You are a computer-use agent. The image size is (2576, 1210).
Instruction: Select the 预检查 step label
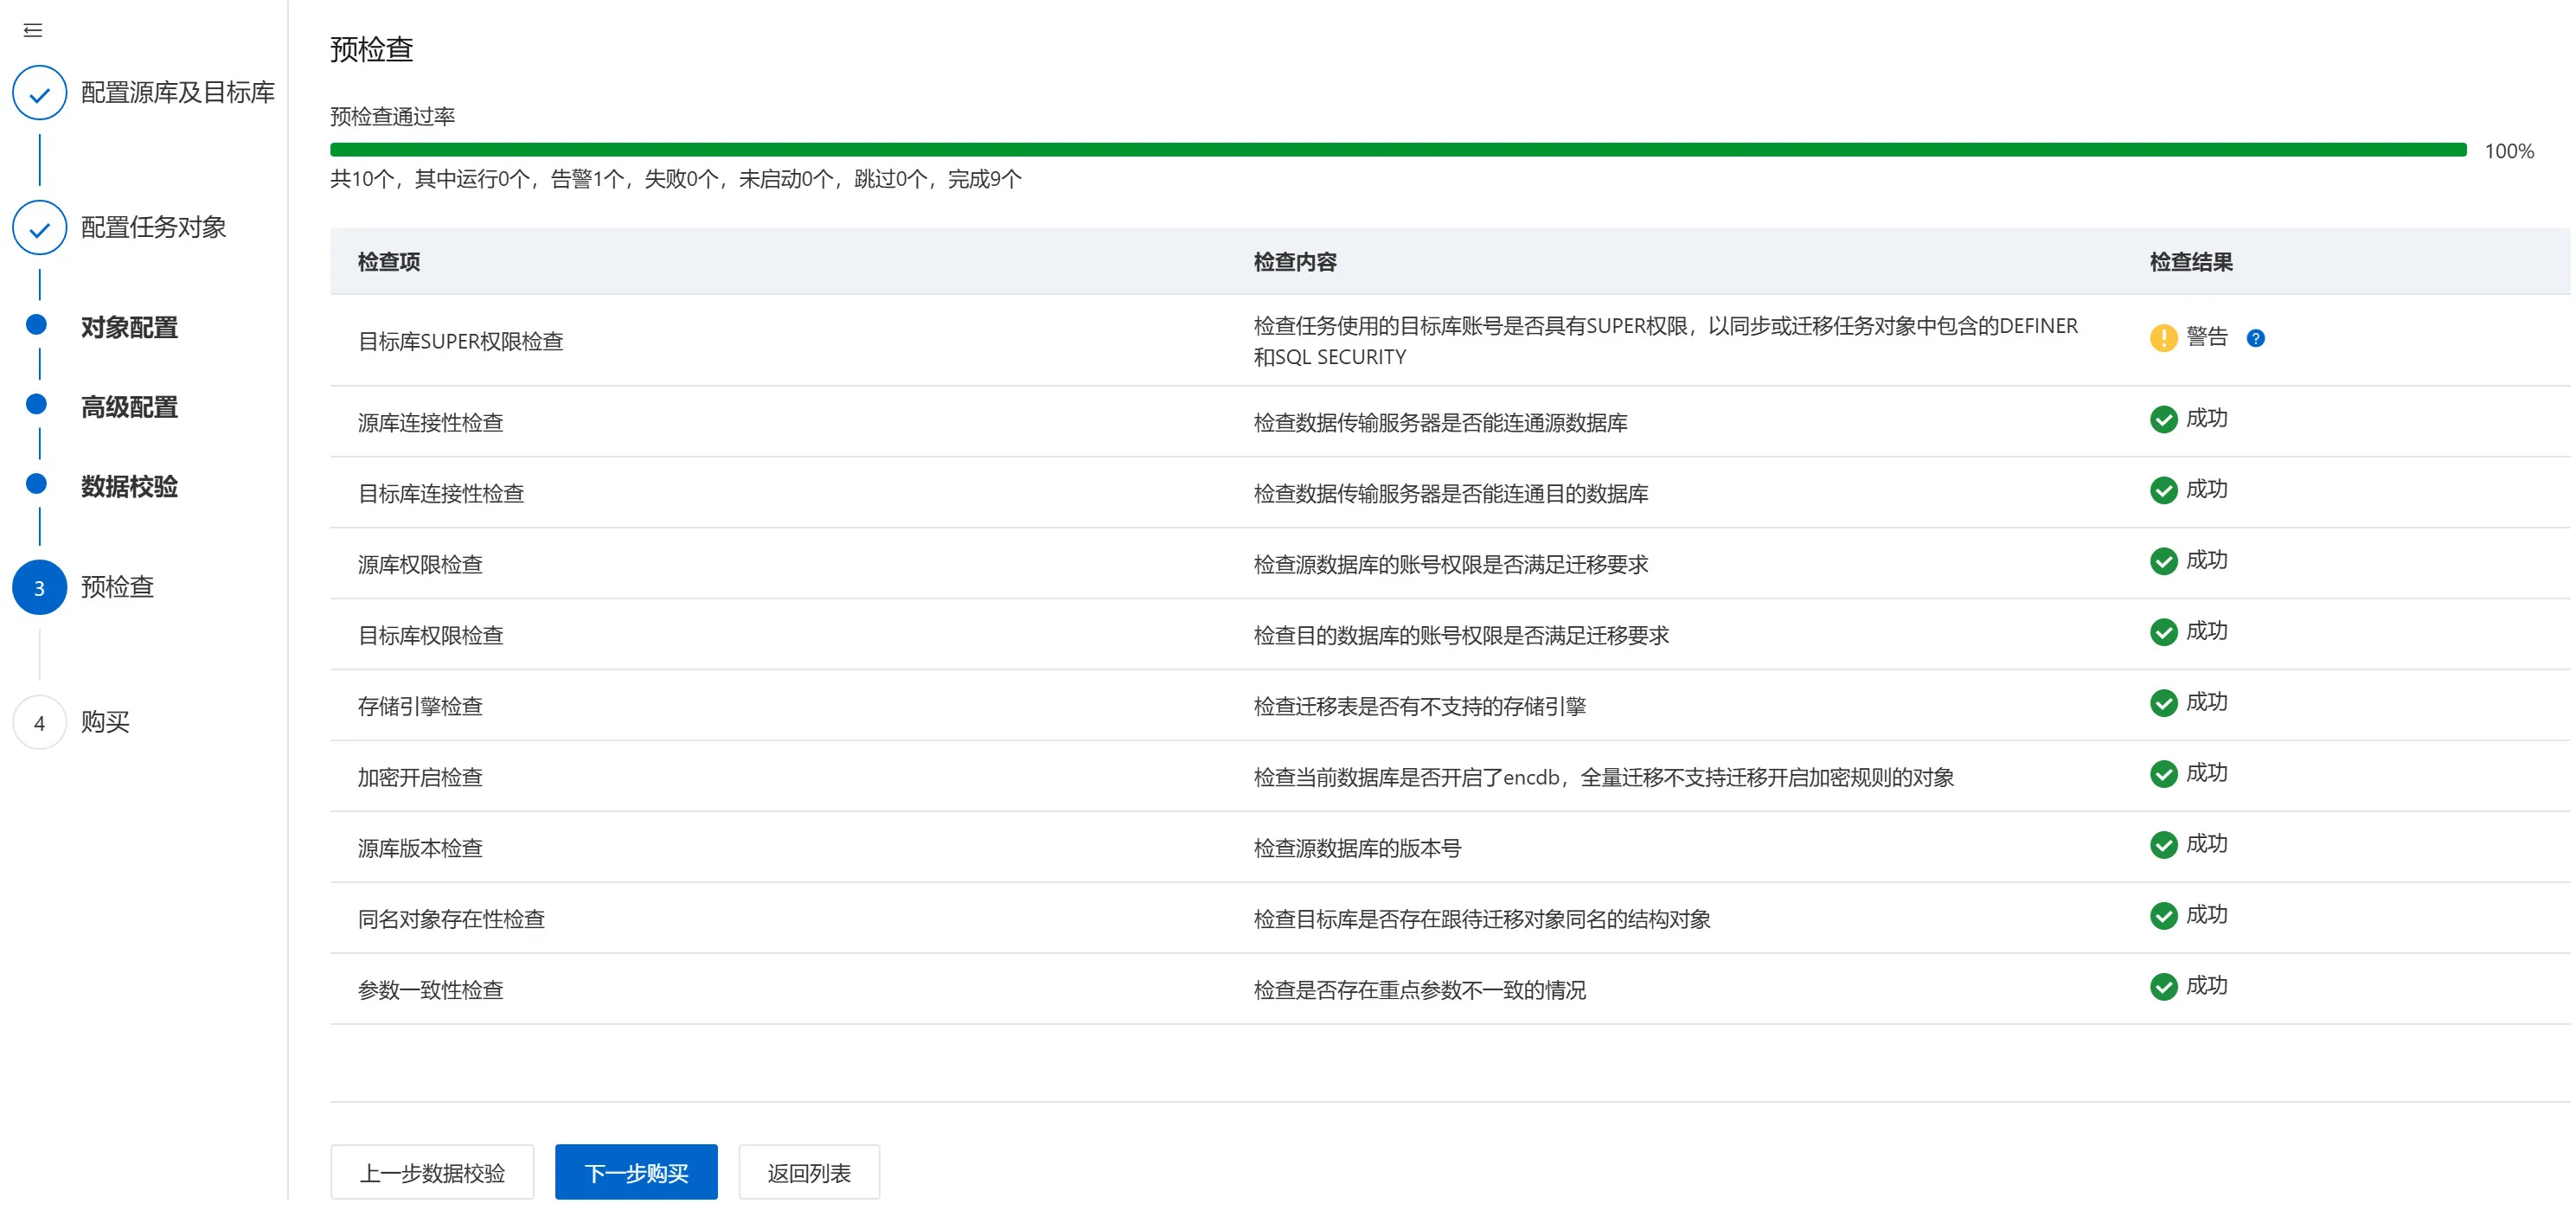[x=117, y=587]
